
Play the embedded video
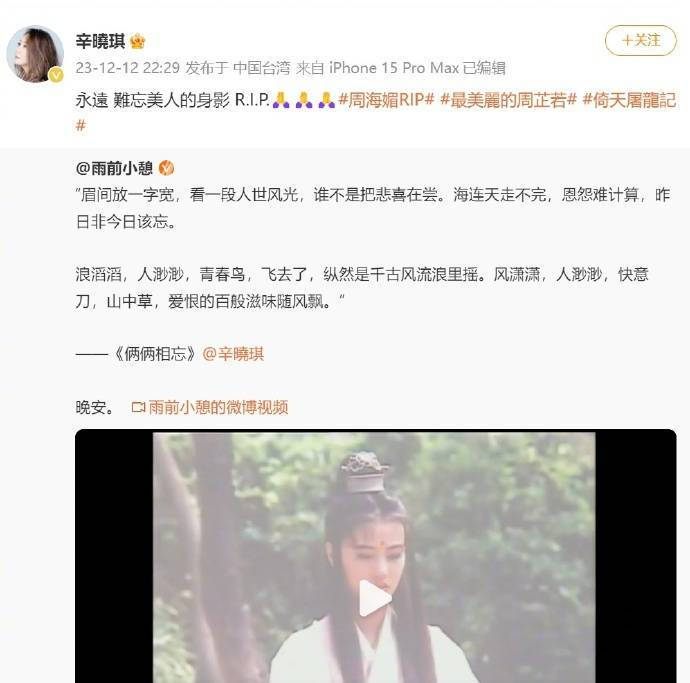pos(375,599)
